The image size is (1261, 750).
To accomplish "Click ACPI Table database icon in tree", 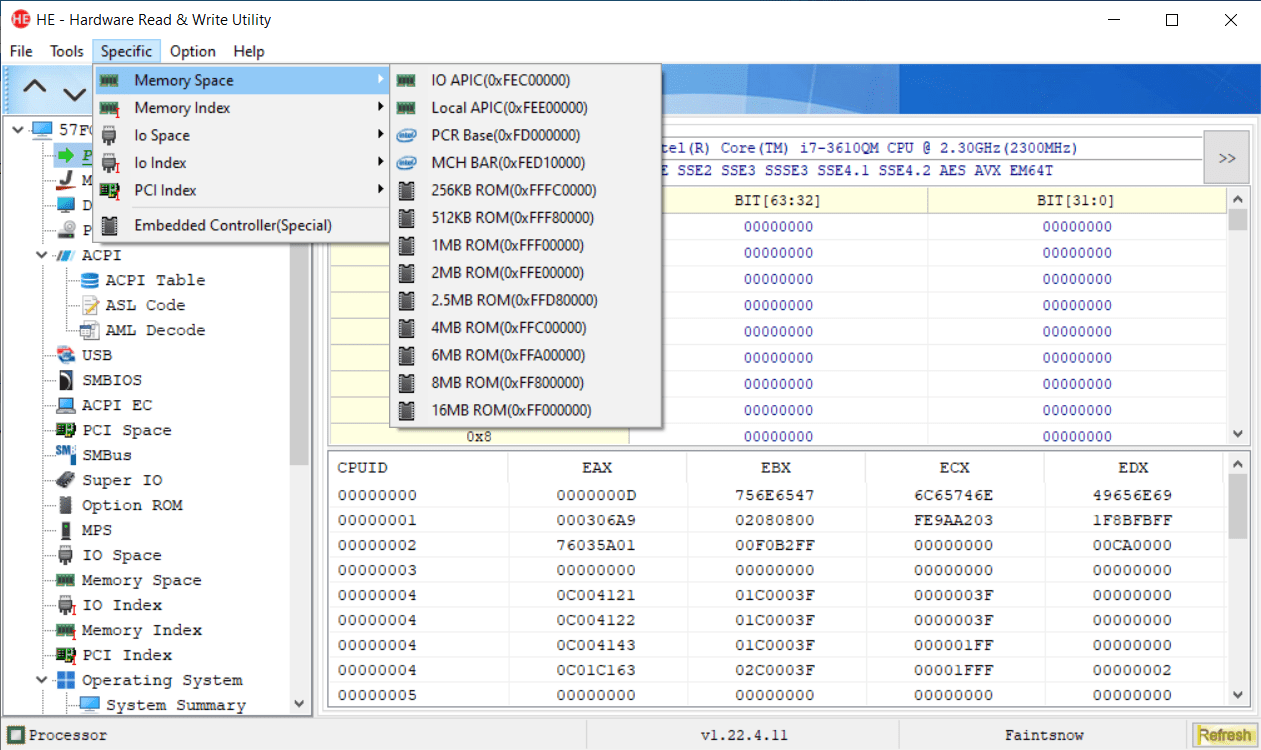I will click(92, 280).
